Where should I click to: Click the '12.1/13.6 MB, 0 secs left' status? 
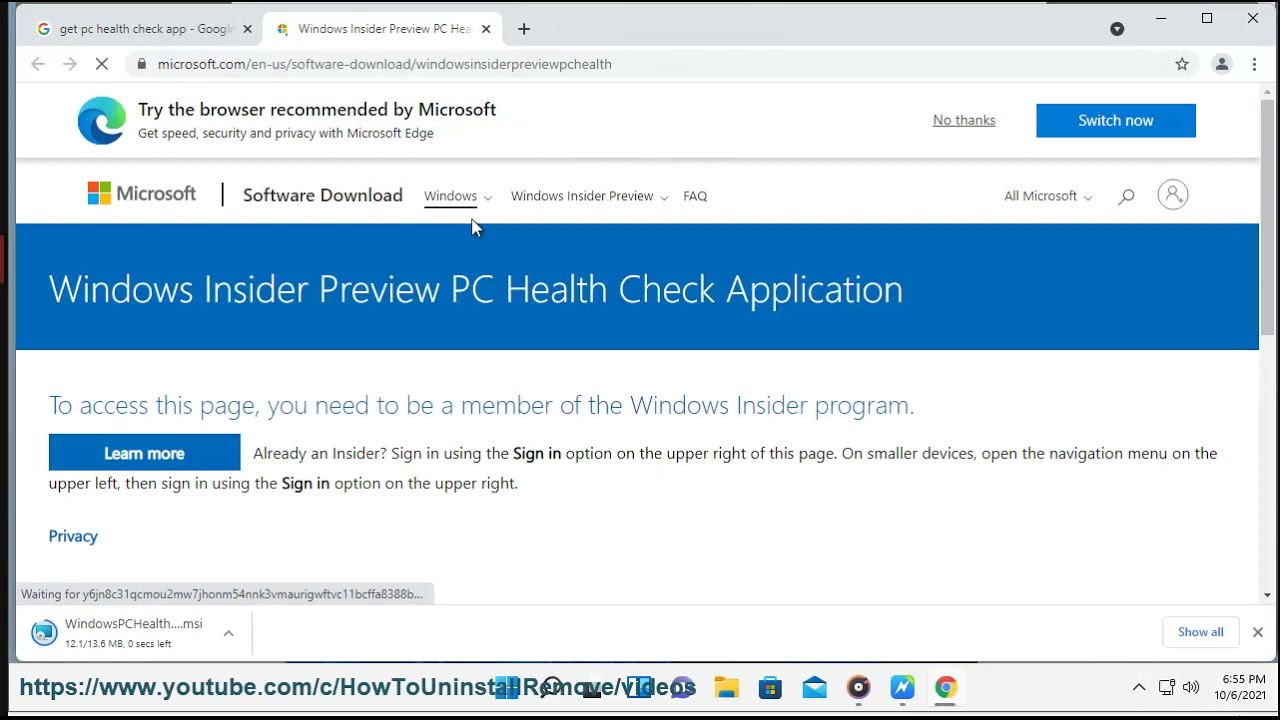pos(118,644)
